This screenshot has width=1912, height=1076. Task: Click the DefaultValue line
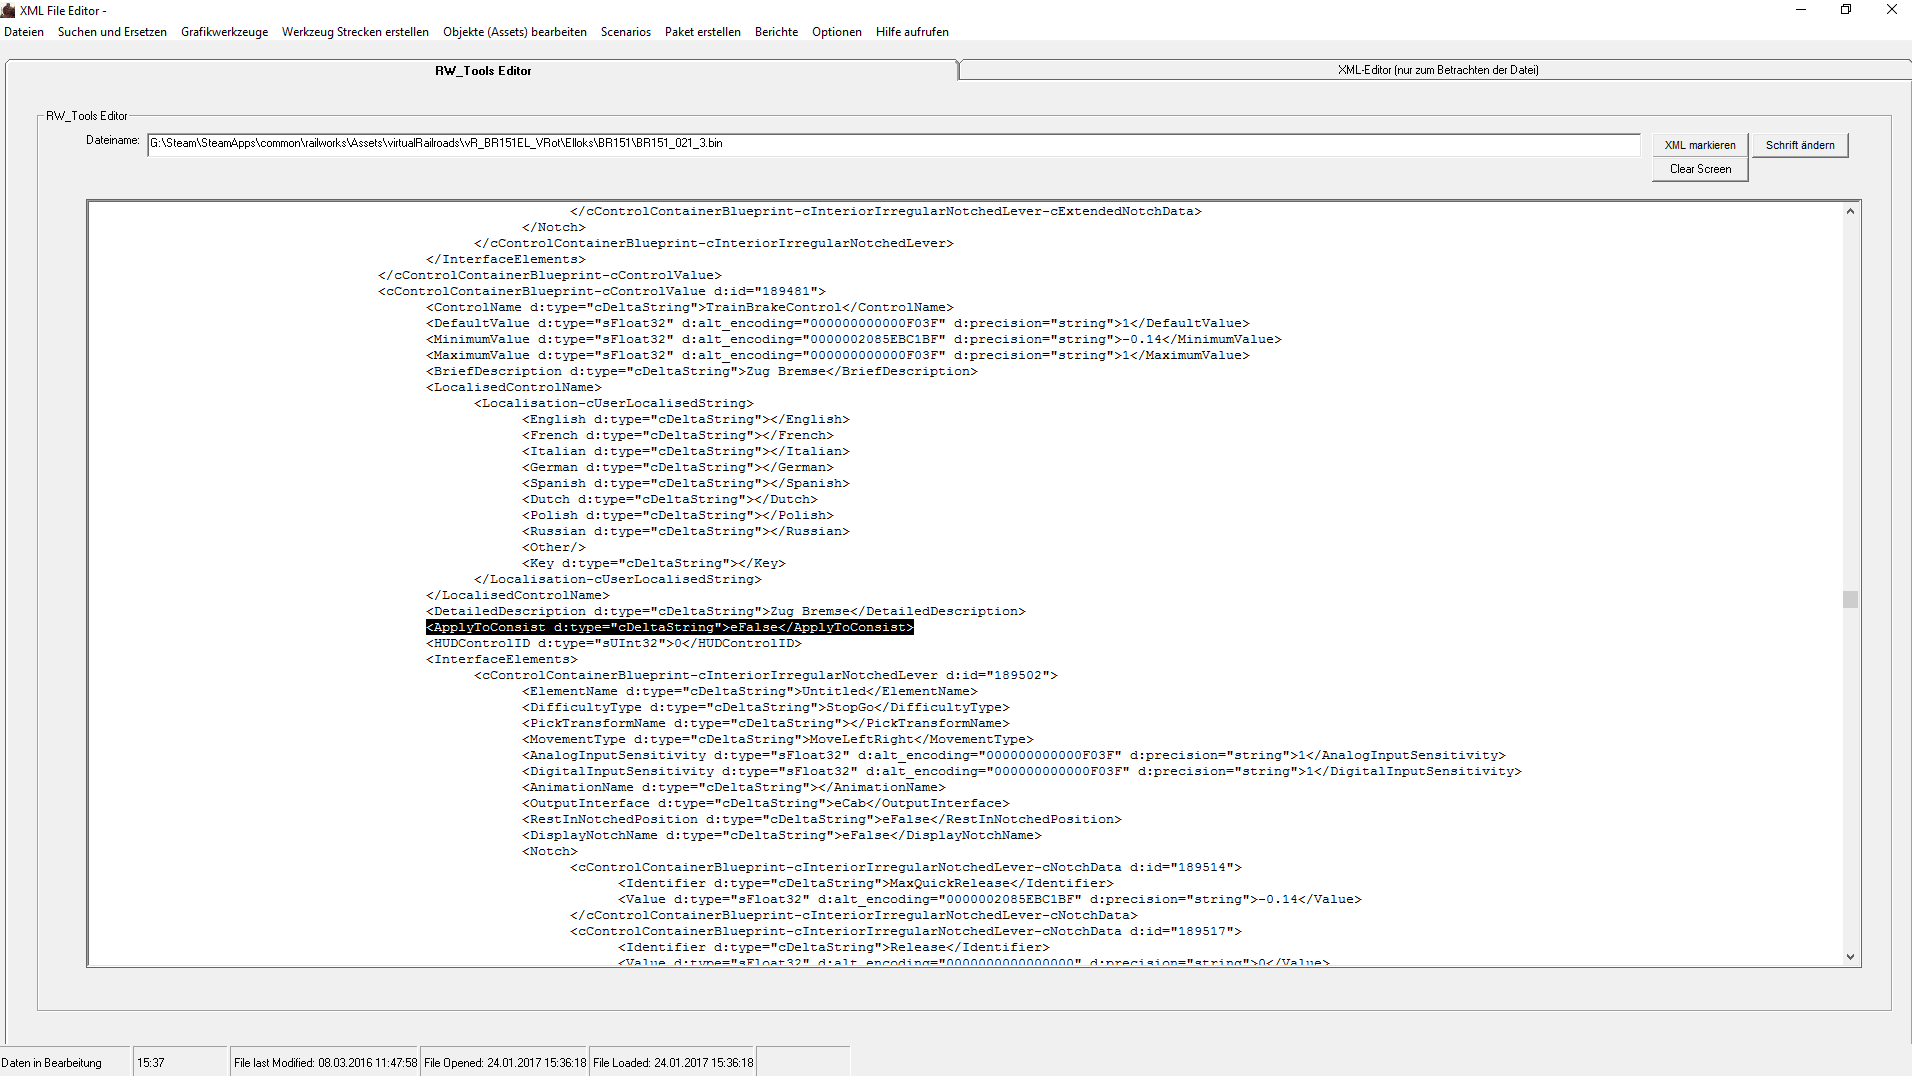[x=838, y=323]
